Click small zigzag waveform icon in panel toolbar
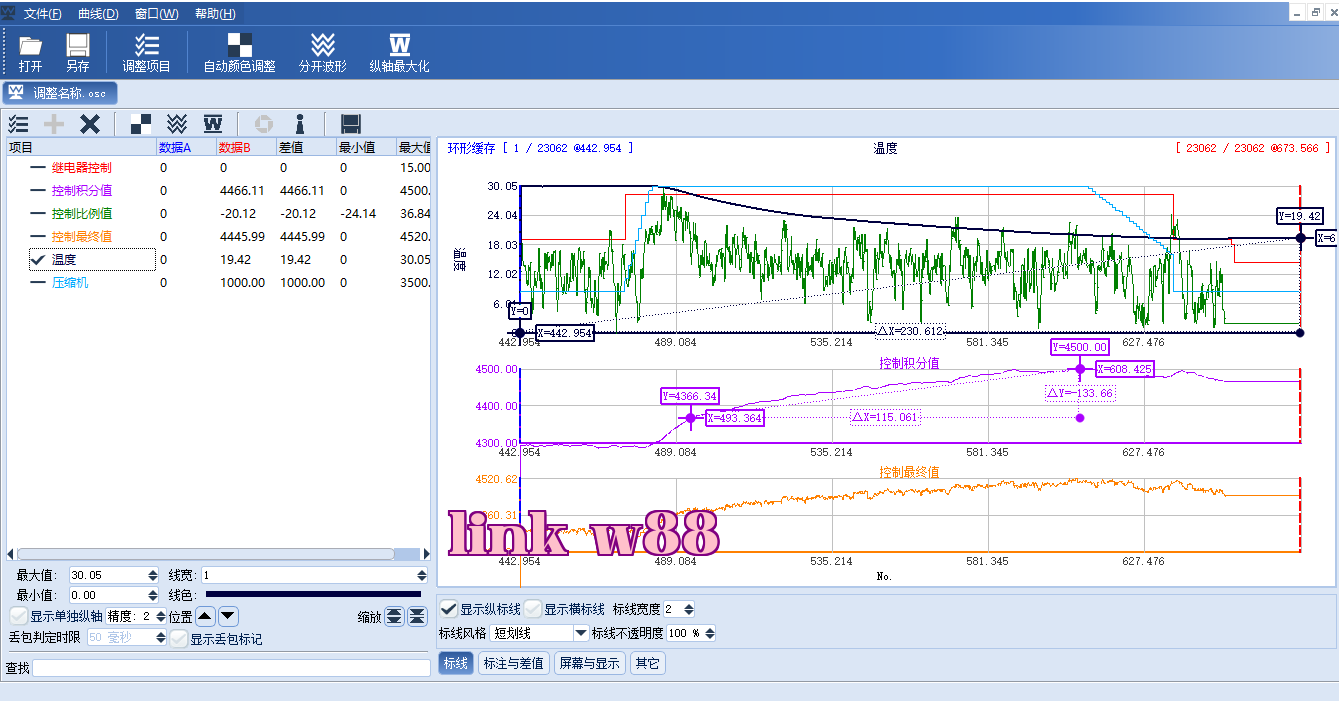This screenshot has height=701, width=1339. [177, 124]
